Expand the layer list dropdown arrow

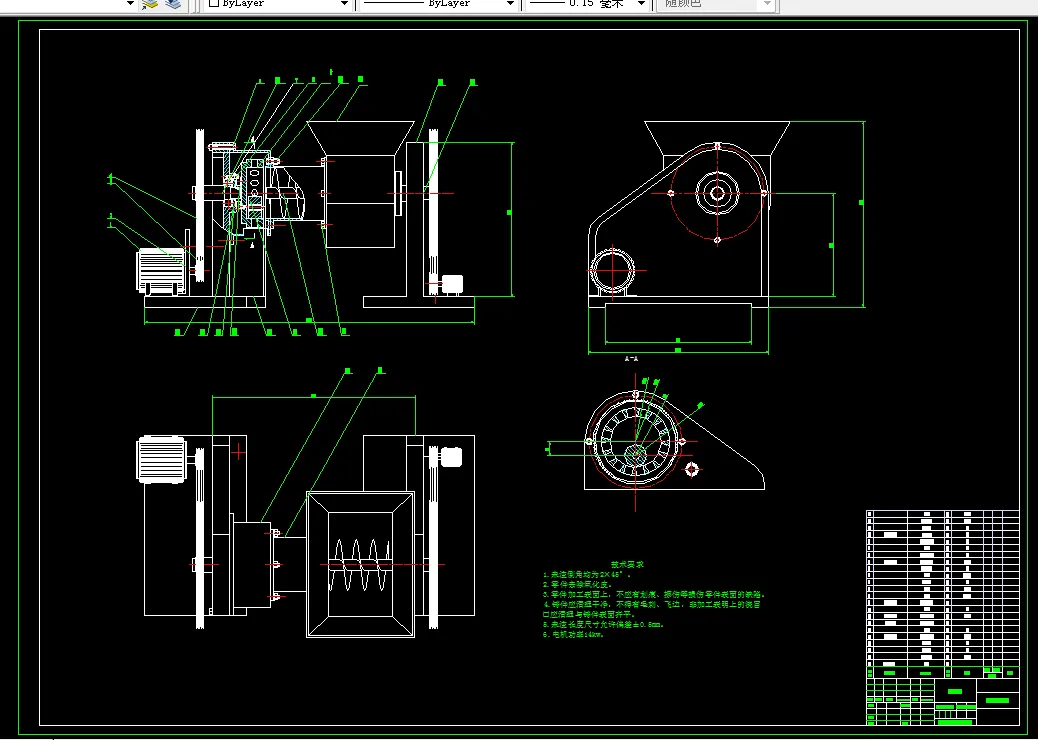[130, 4]
